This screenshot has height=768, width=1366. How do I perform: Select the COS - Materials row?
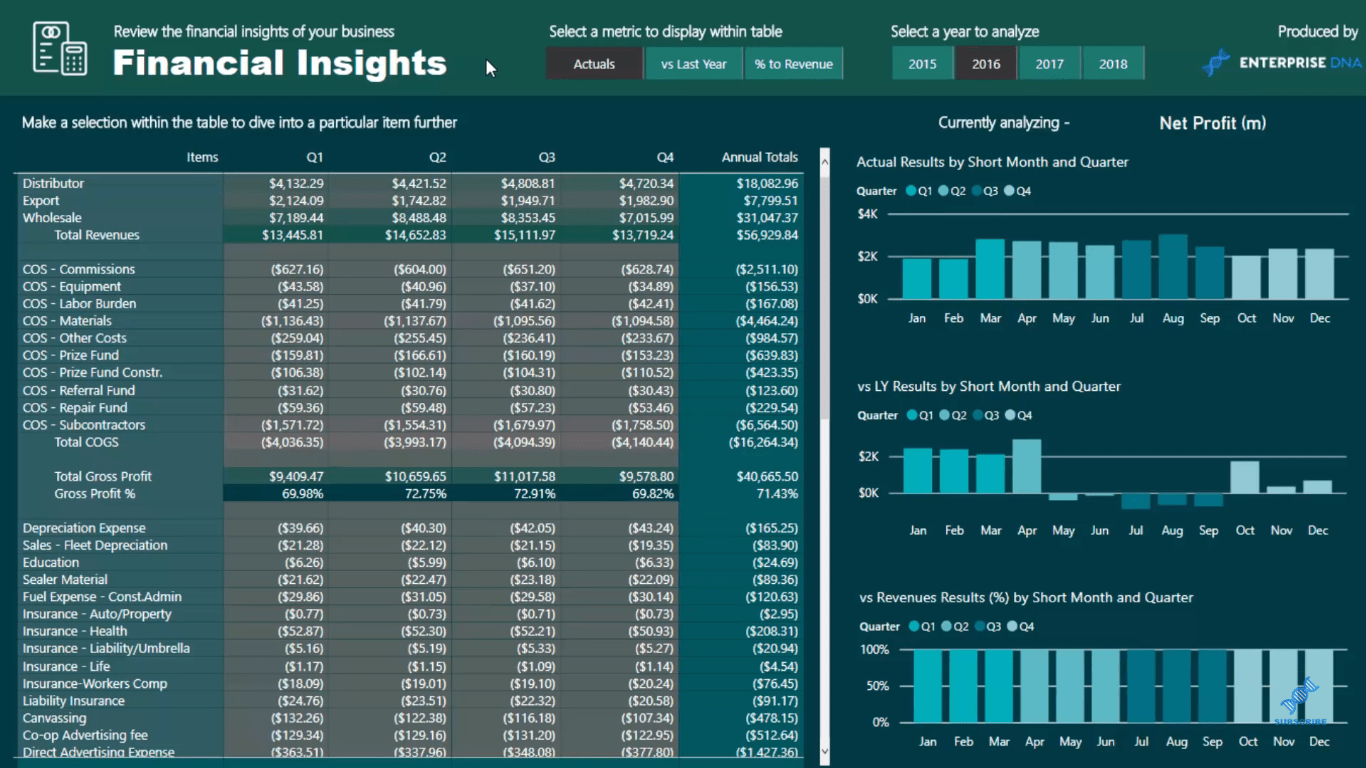point(410,321)
